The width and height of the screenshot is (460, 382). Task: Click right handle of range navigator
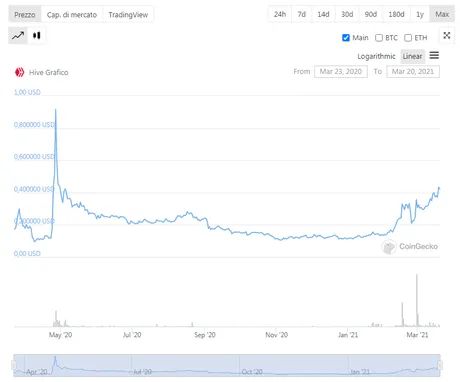click(440, 365)
